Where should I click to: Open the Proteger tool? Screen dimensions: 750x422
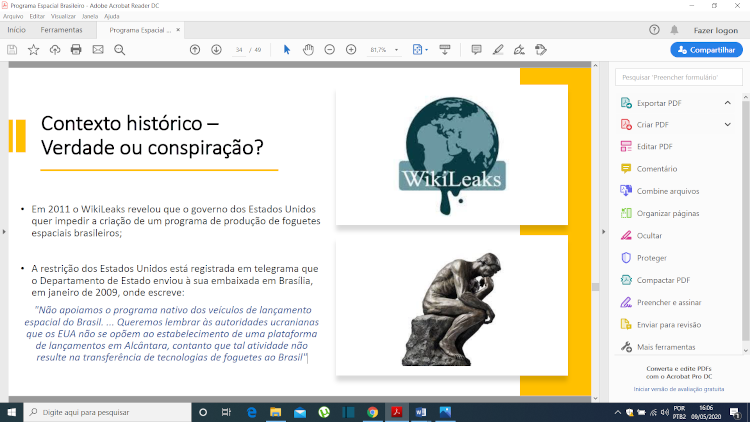click(x=643, y=258)
